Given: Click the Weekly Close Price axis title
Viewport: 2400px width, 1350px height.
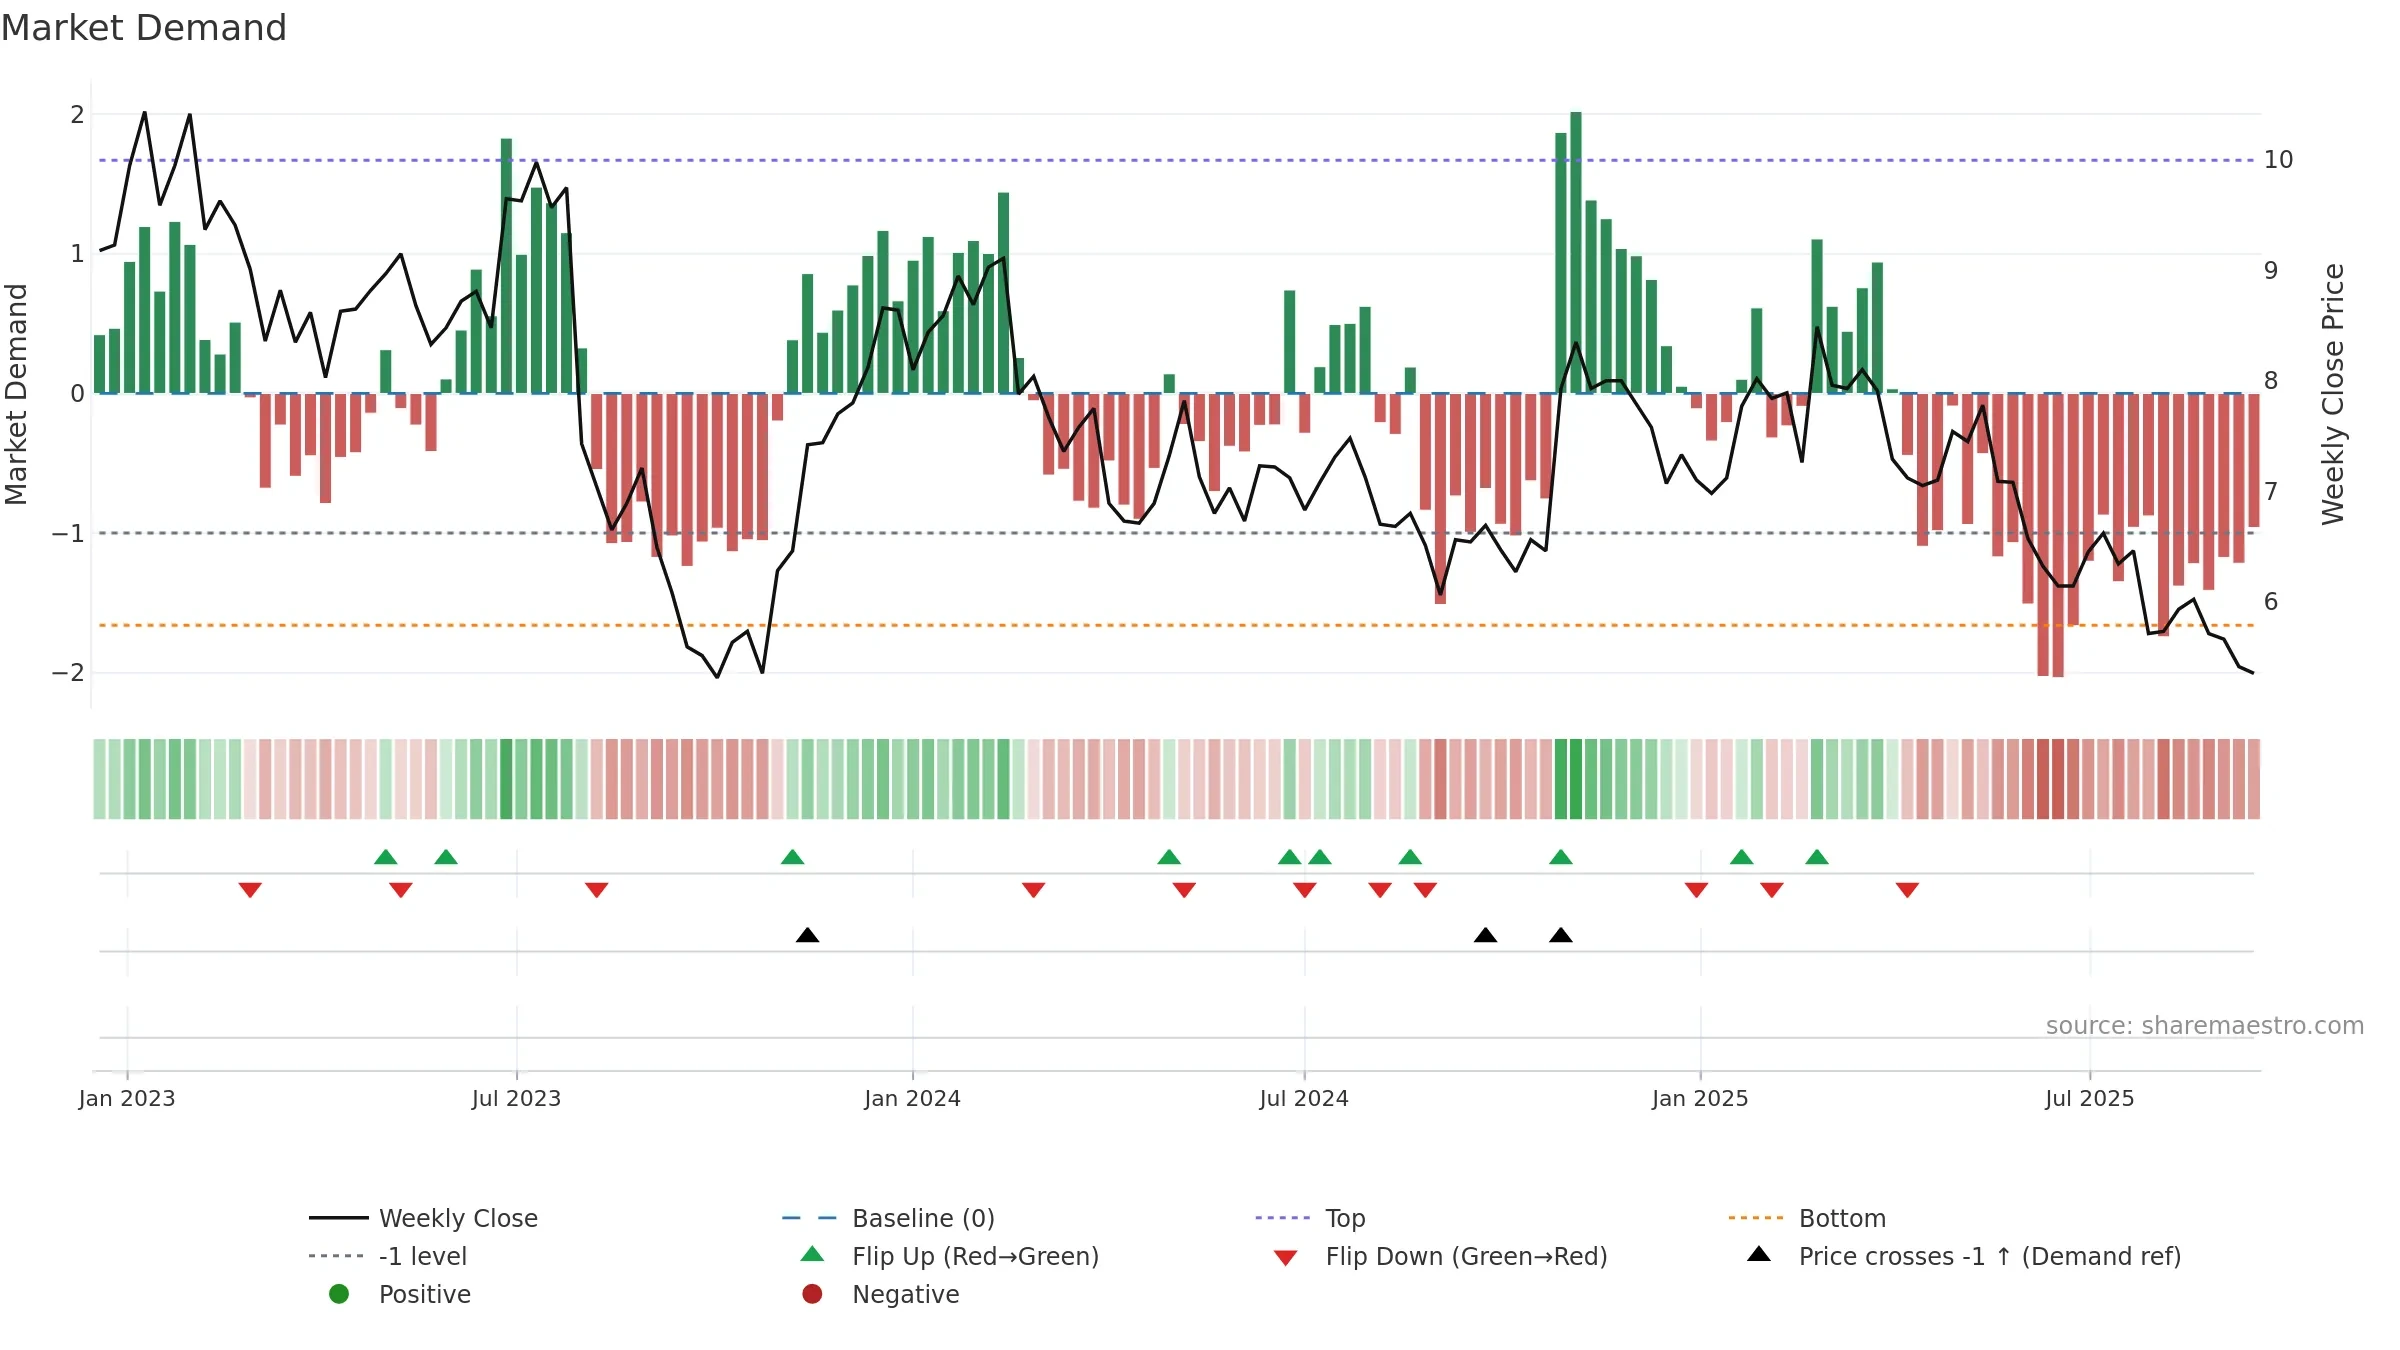Looking at the screenshot, I should tap(2333, 394).
